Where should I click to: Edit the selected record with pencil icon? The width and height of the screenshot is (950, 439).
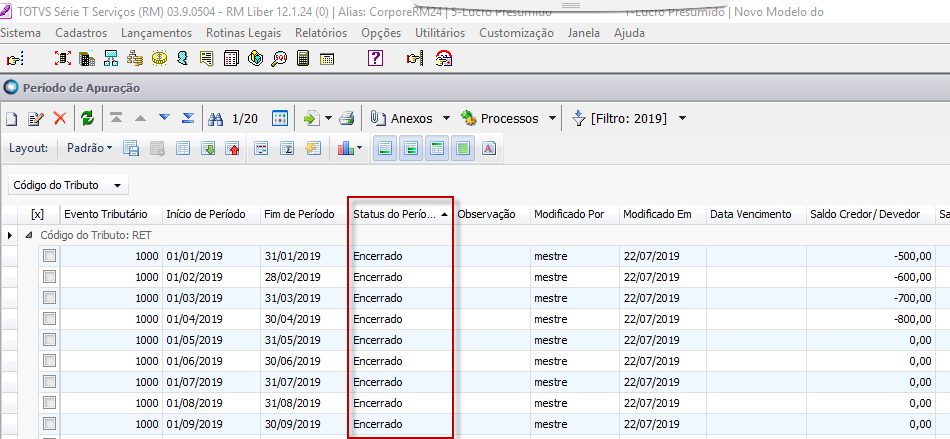click(36, 119)
